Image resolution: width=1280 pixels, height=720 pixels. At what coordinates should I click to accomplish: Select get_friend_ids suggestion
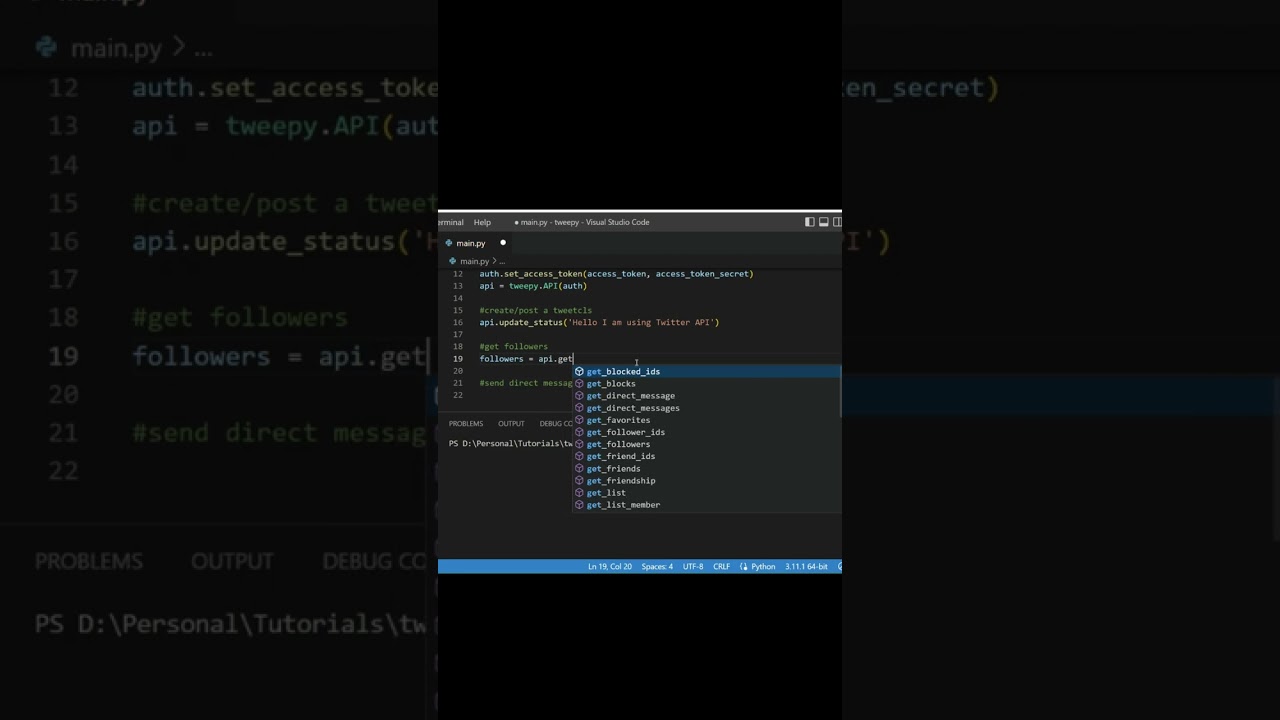coord(706,456)
